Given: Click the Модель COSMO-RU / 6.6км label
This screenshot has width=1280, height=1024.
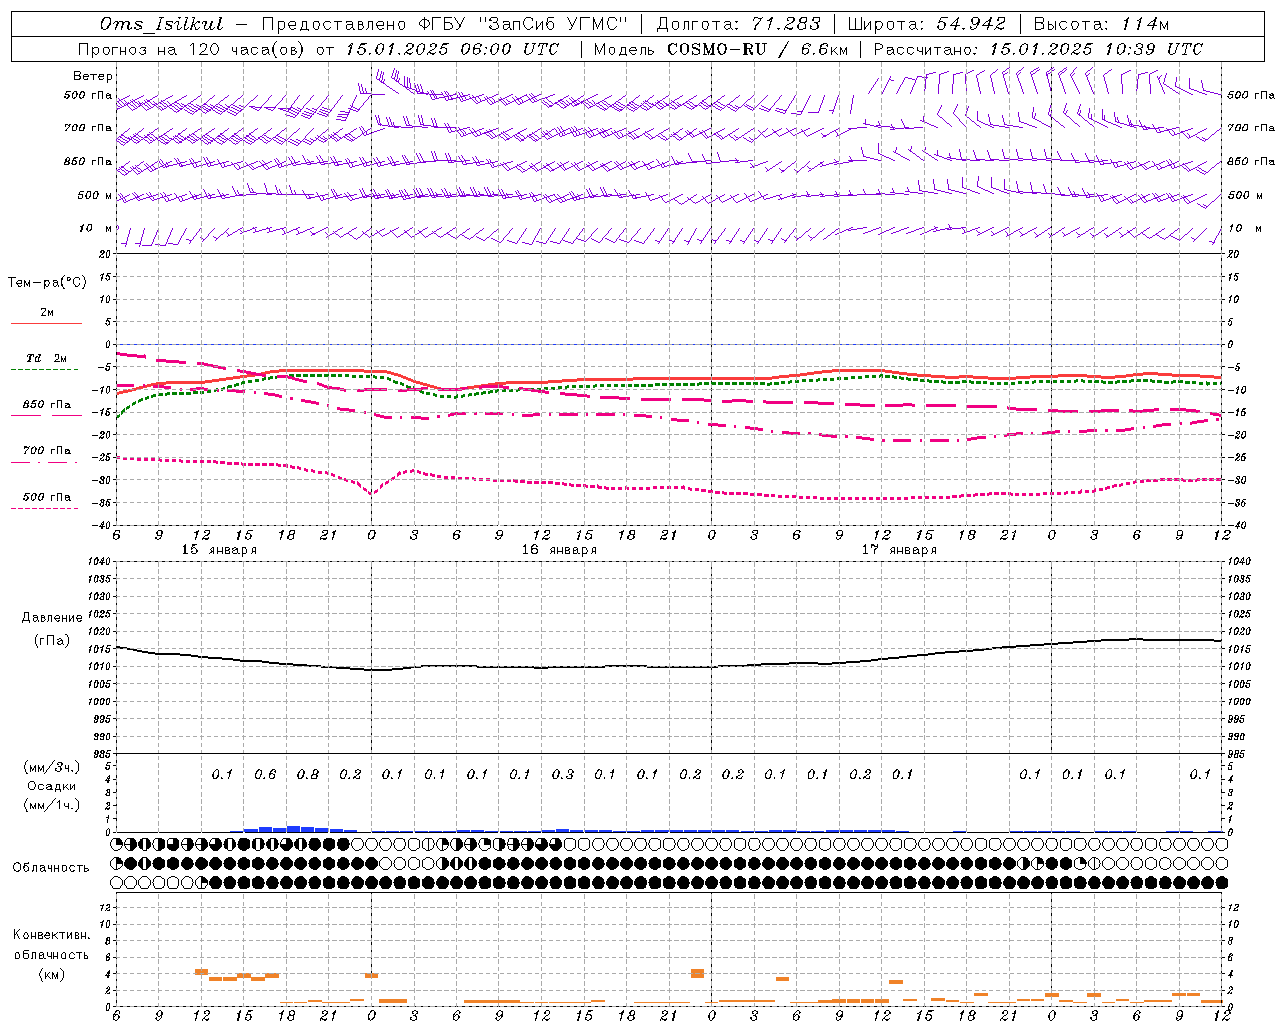Looking at the screenshot, I should pos(720,49).
